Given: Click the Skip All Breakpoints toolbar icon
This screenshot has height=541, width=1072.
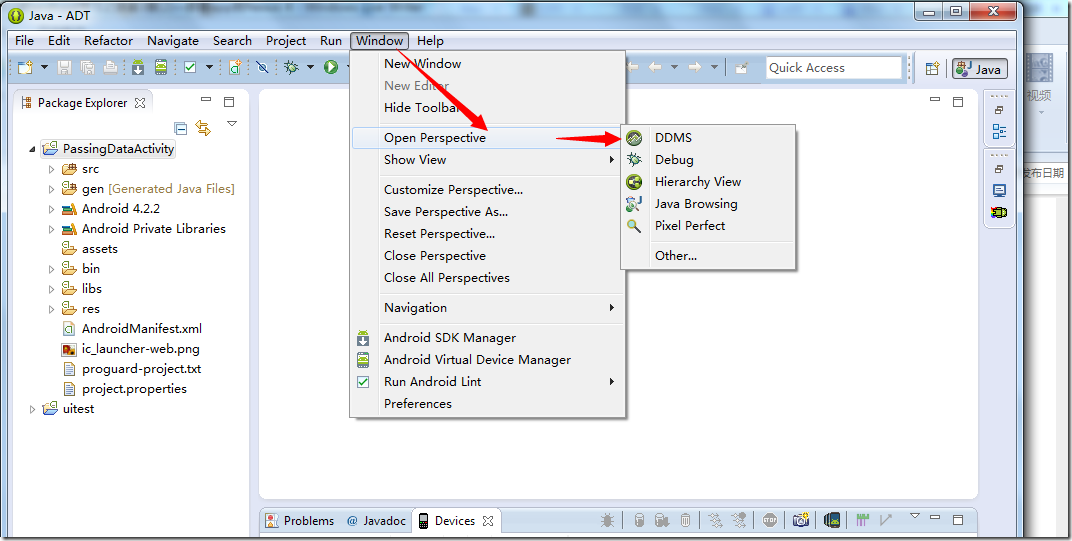Looking at the screenshot, I should pyautogui.click(x=263, y=67).
